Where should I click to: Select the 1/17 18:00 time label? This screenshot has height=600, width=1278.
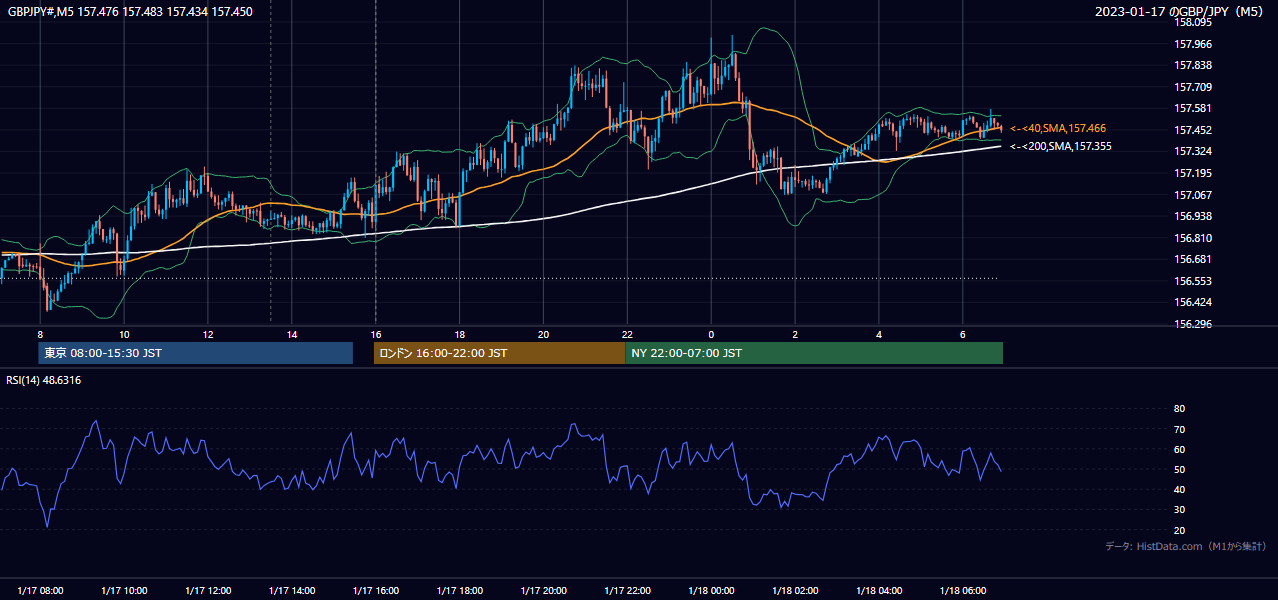(459, 590)
